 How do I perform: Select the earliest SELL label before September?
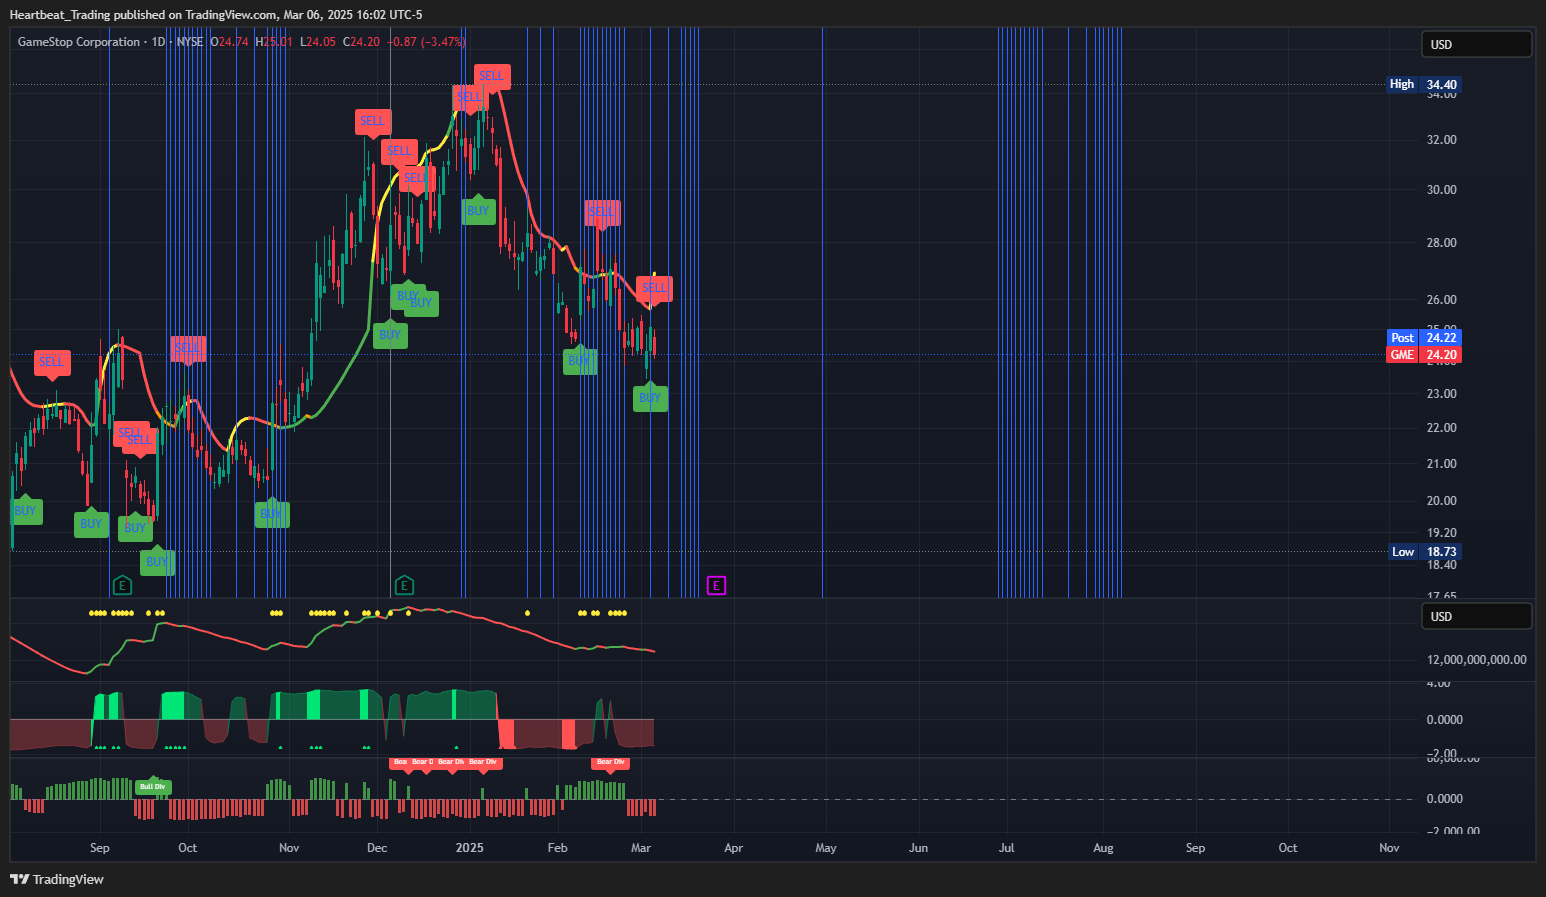click(51, 362)
